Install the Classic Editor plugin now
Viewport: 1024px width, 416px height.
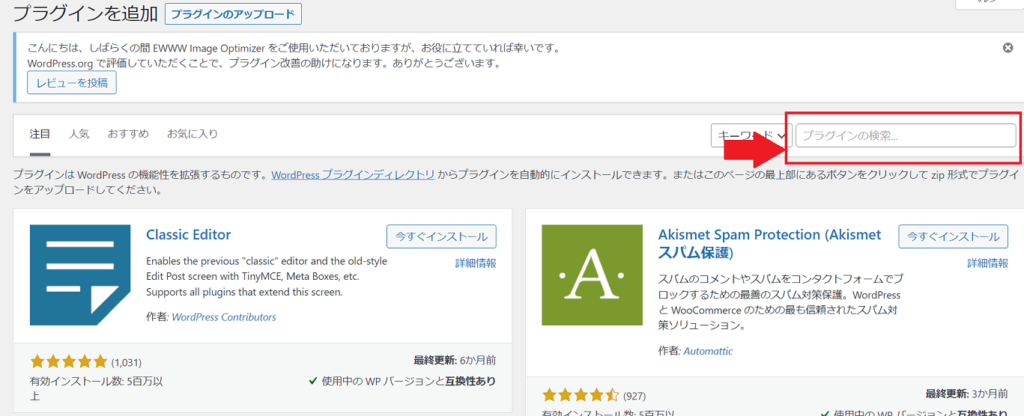(x=441, y=236)
